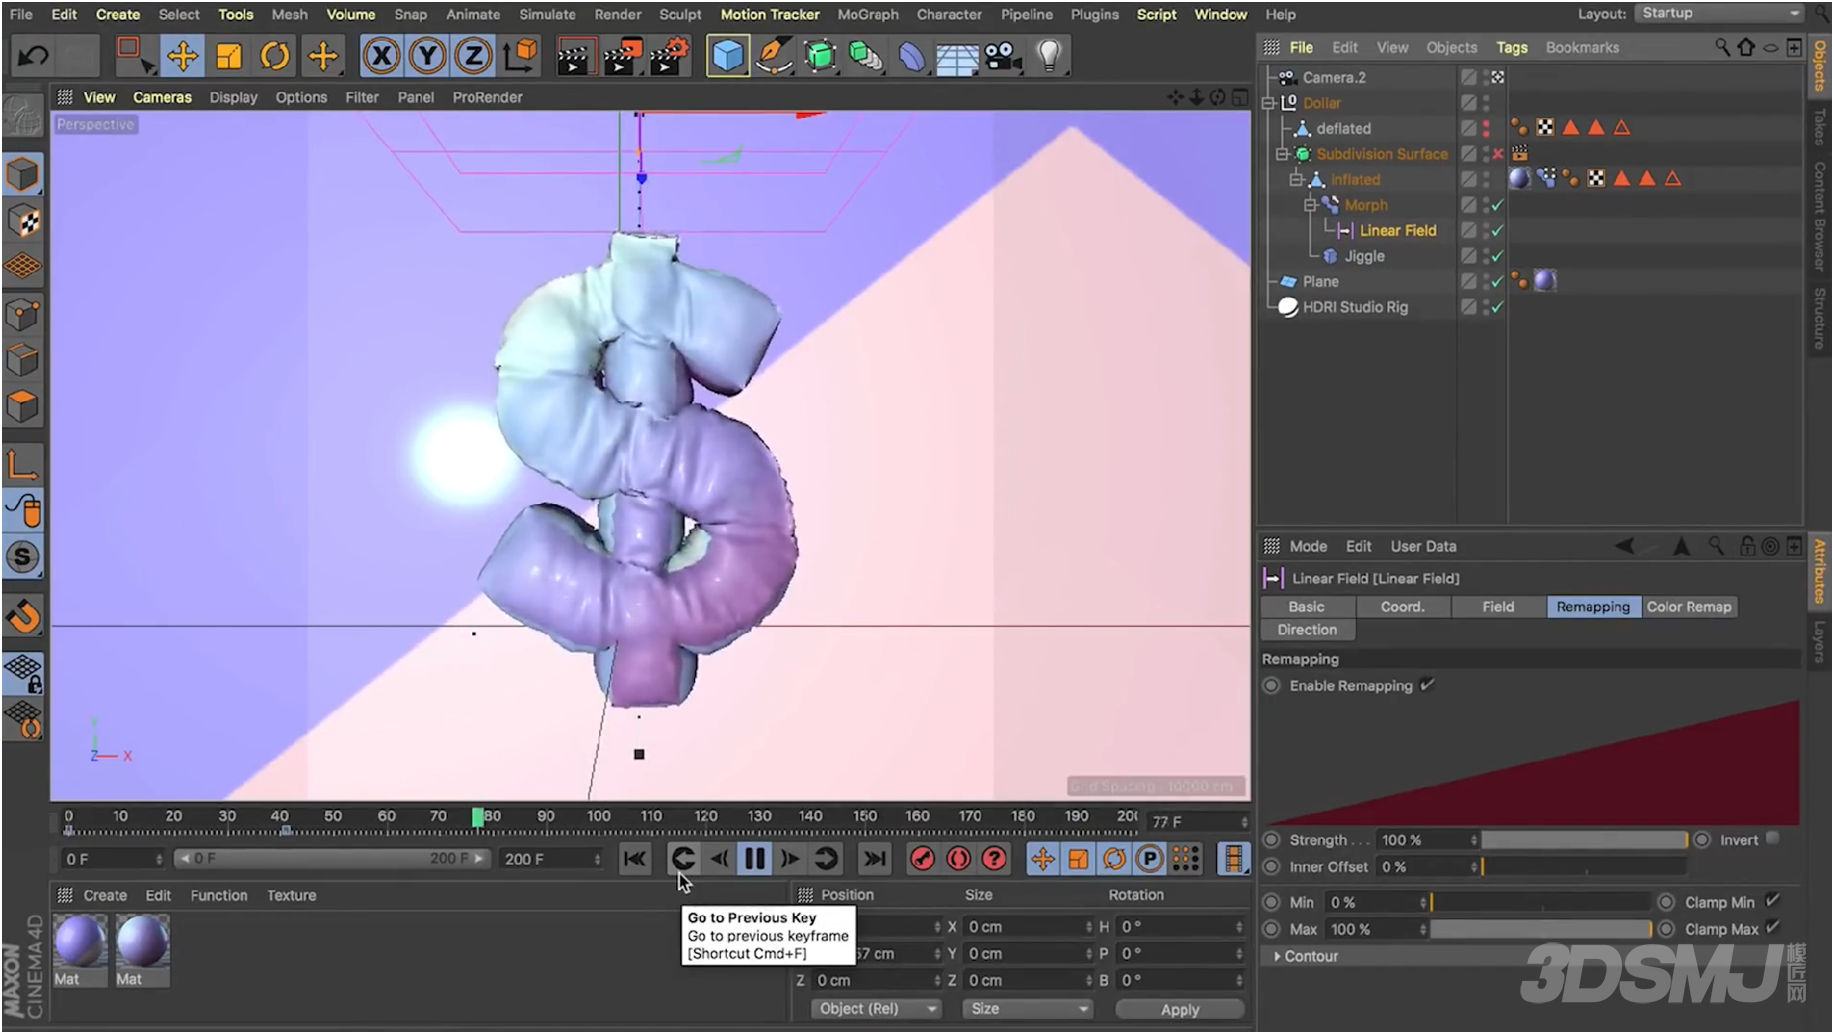The image size is (1834, 1034).
Task: Select the Linear Field object
Action: 1397,230
